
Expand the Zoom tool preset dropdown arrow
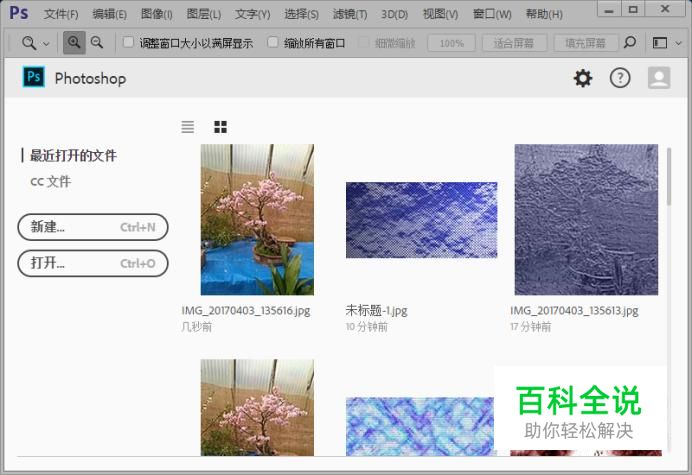tap(46, 44)
